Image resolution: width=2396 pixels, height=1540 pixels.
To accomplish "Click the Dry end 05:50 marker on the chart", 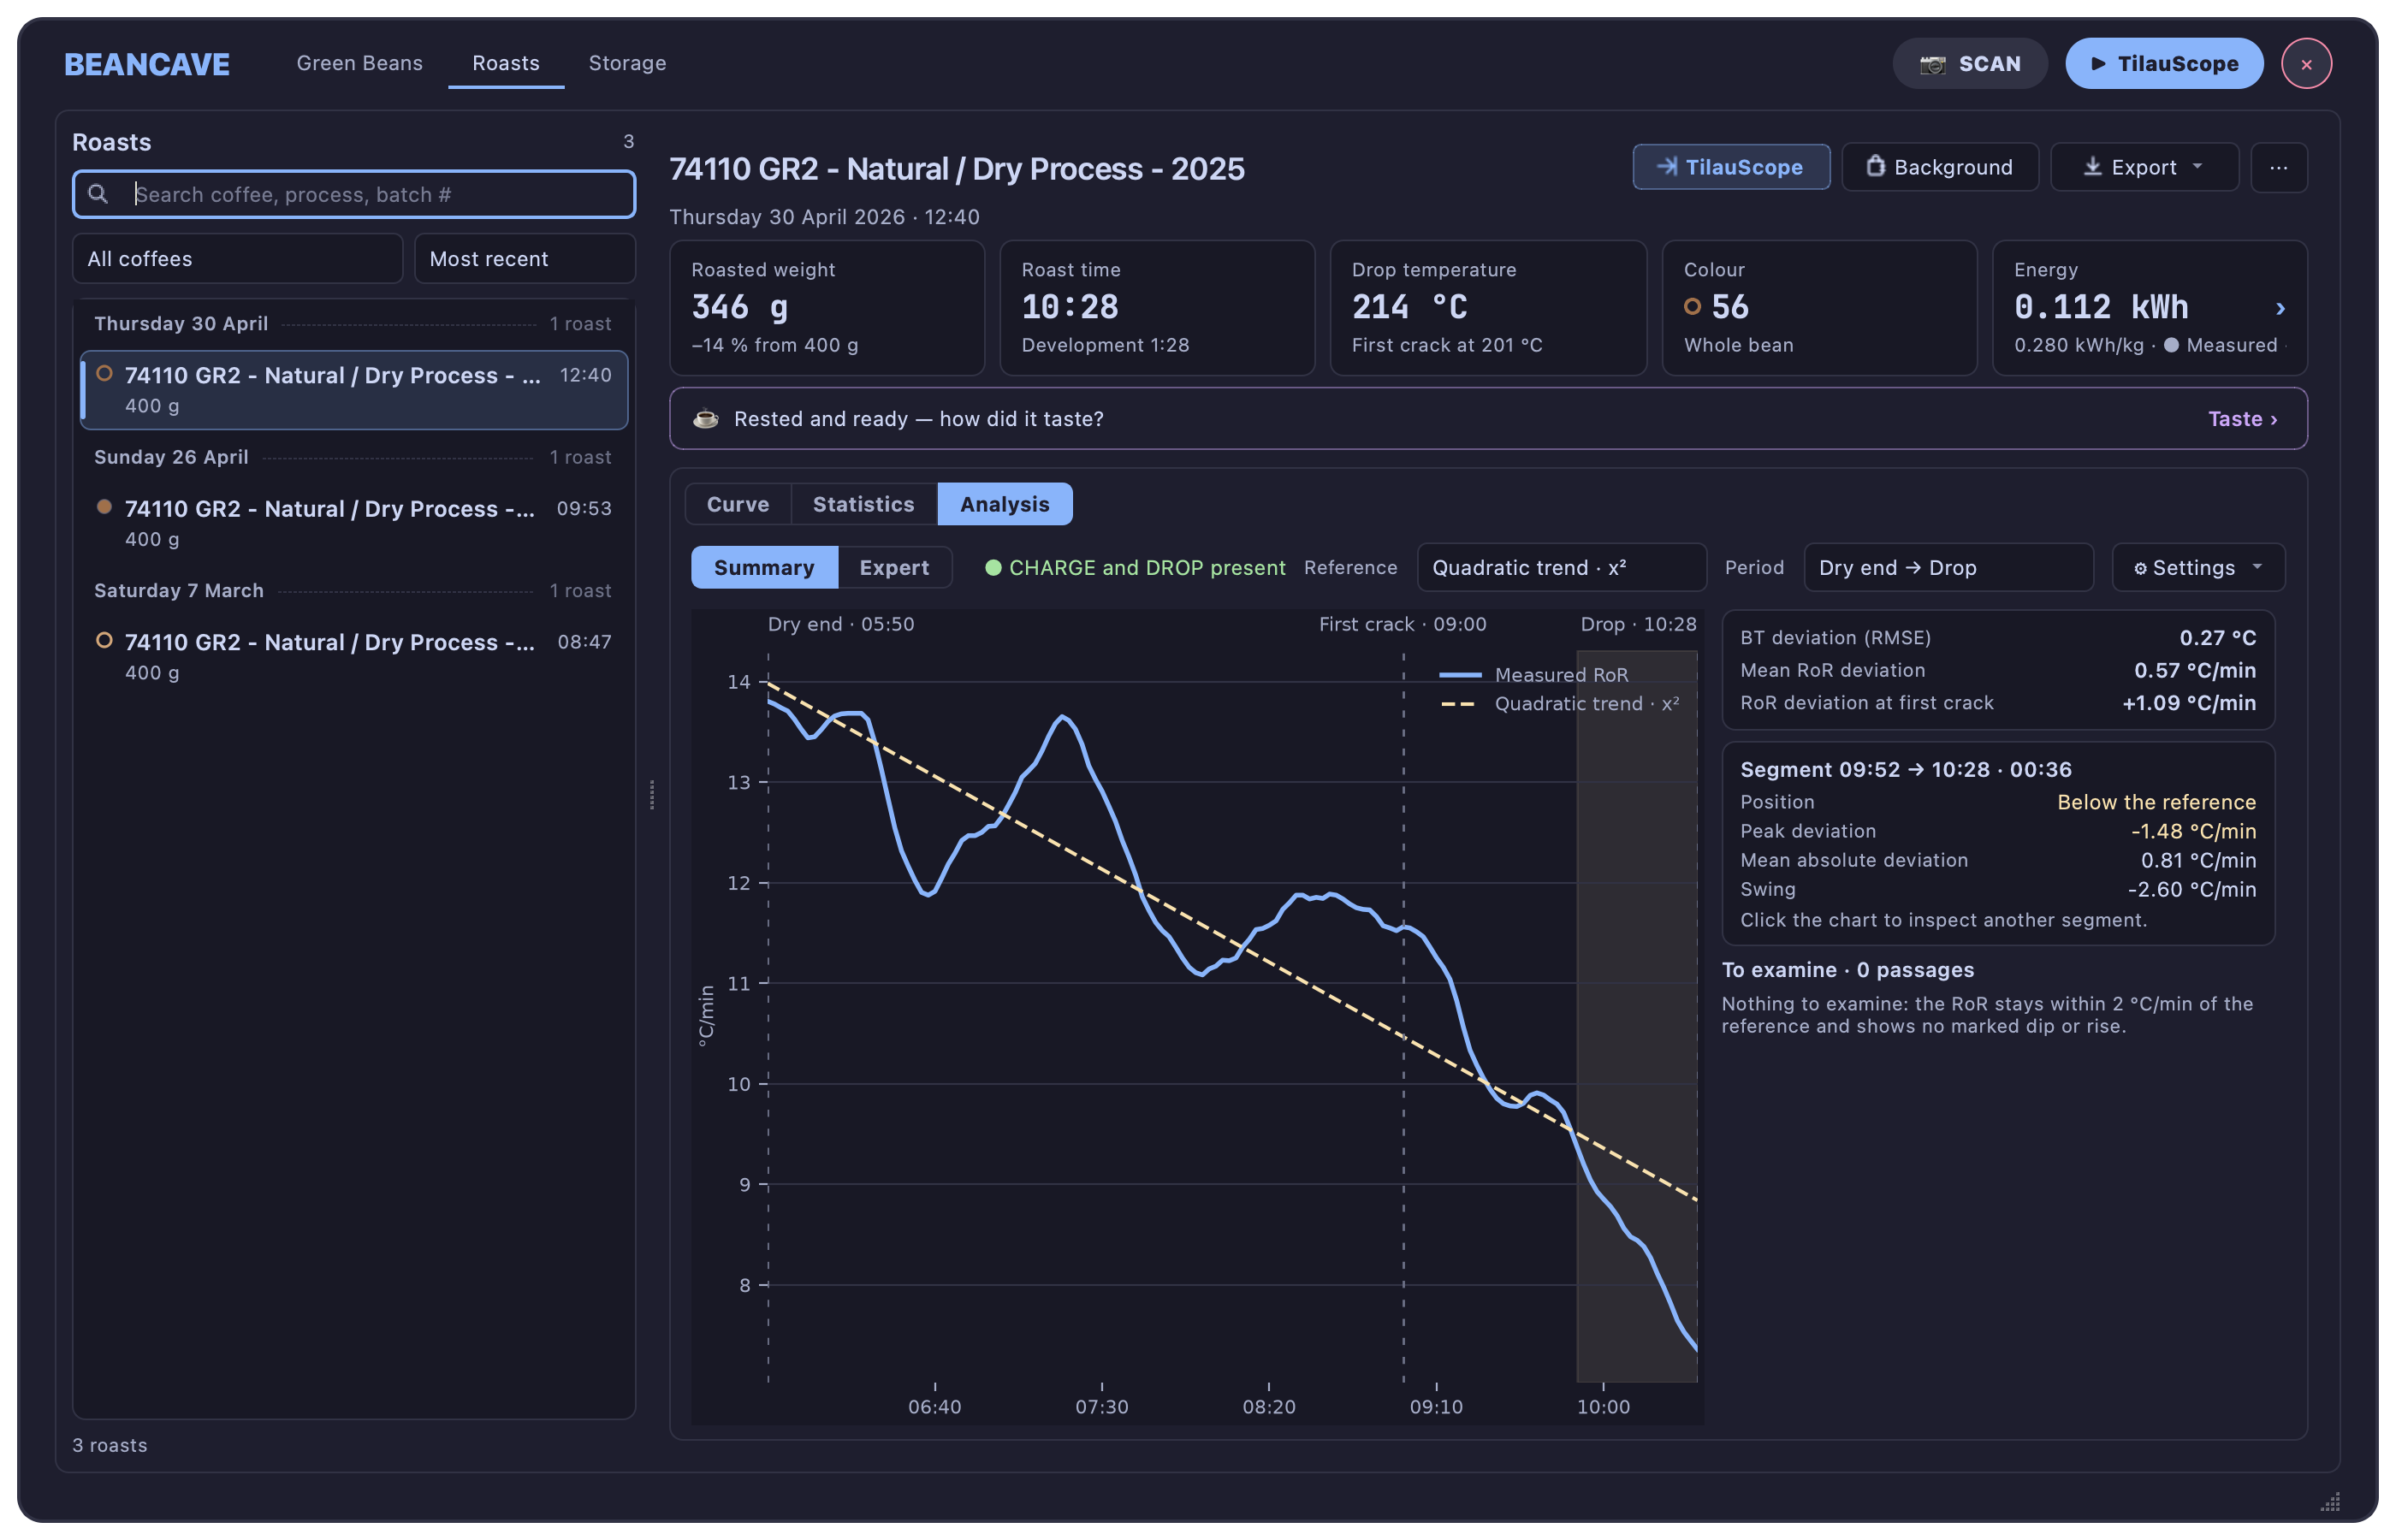I will [x=840, y=624].
